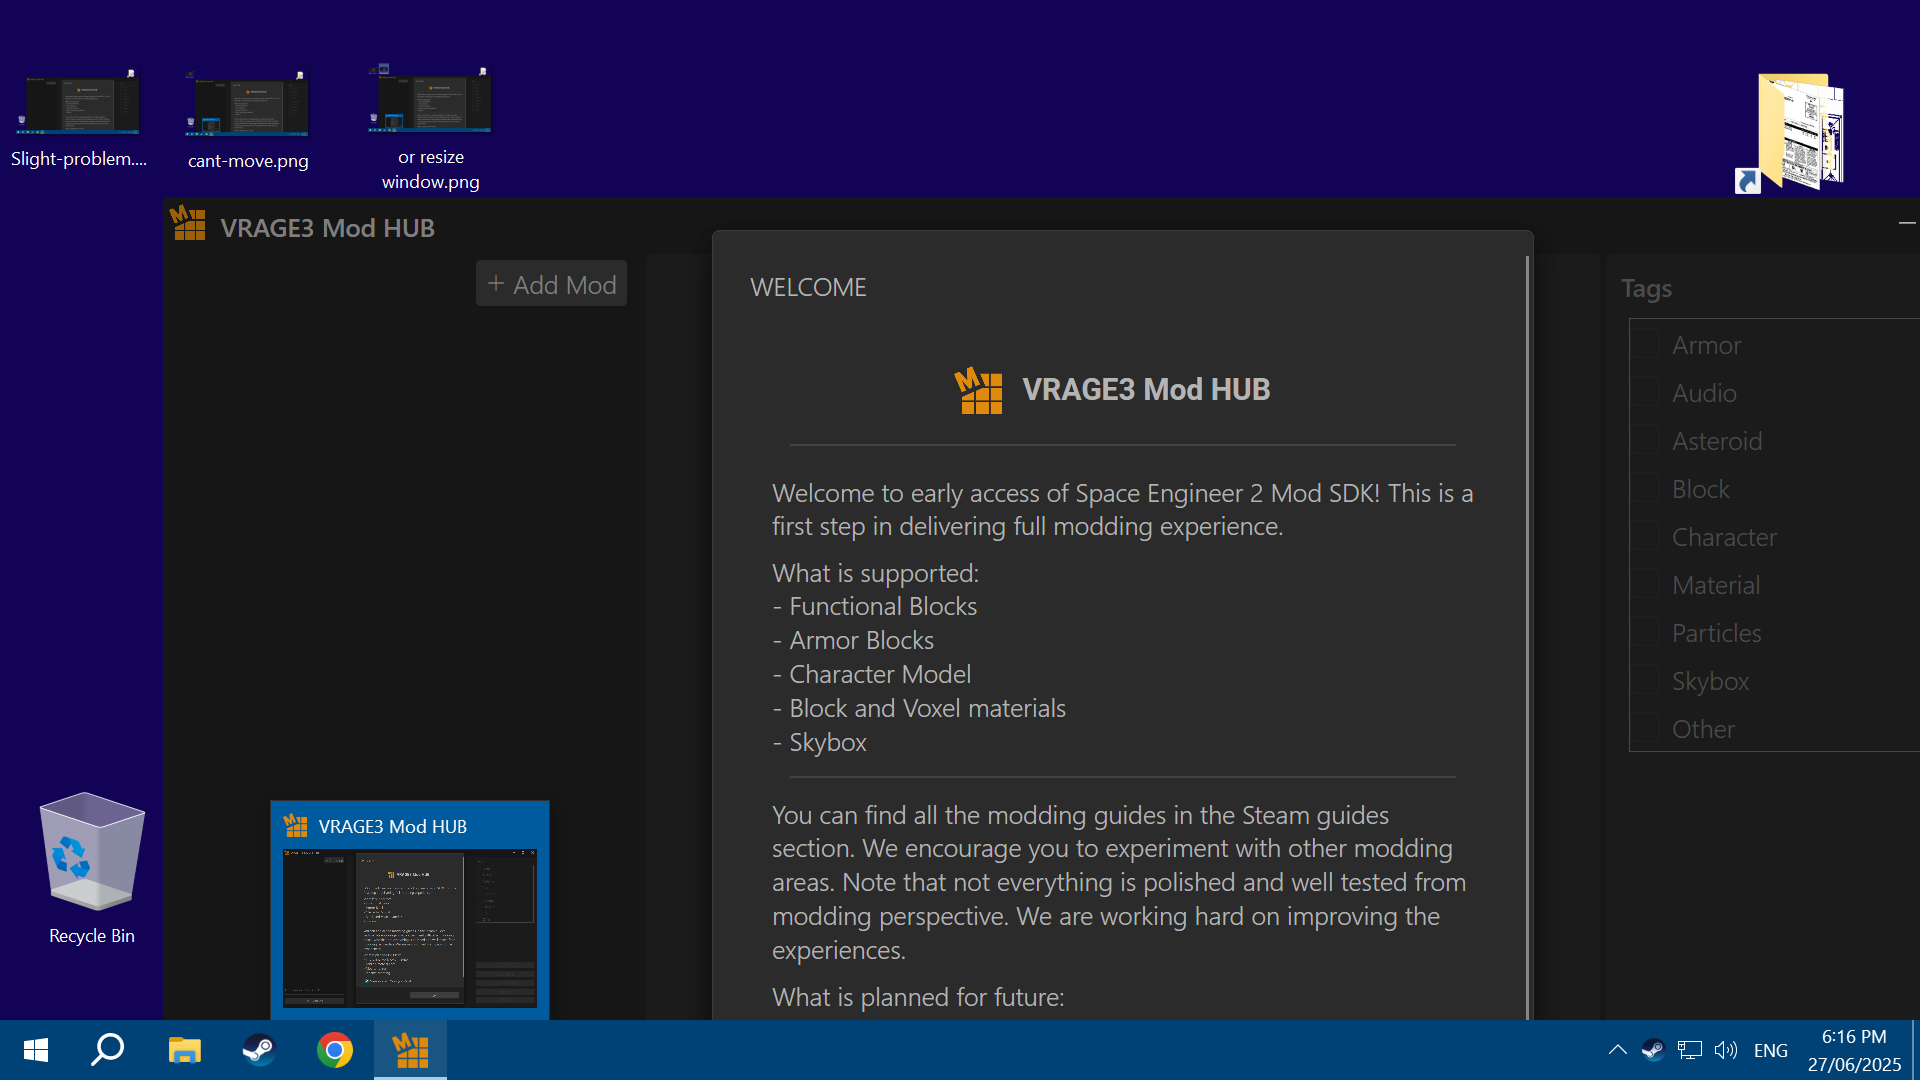Click the welcome dialog vertical scrollbar

click(1527, 638)
